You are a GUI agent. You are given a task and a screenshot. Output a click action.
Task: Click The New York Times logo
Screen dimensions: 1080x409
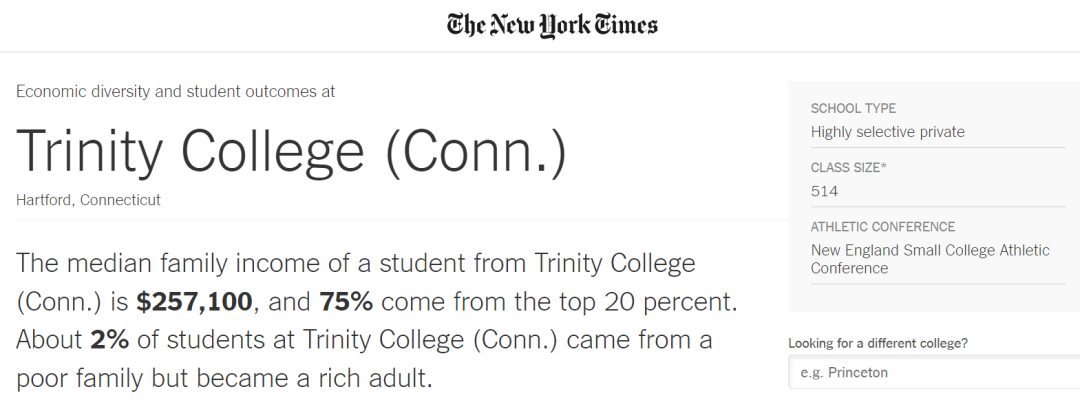coord(552,25)
